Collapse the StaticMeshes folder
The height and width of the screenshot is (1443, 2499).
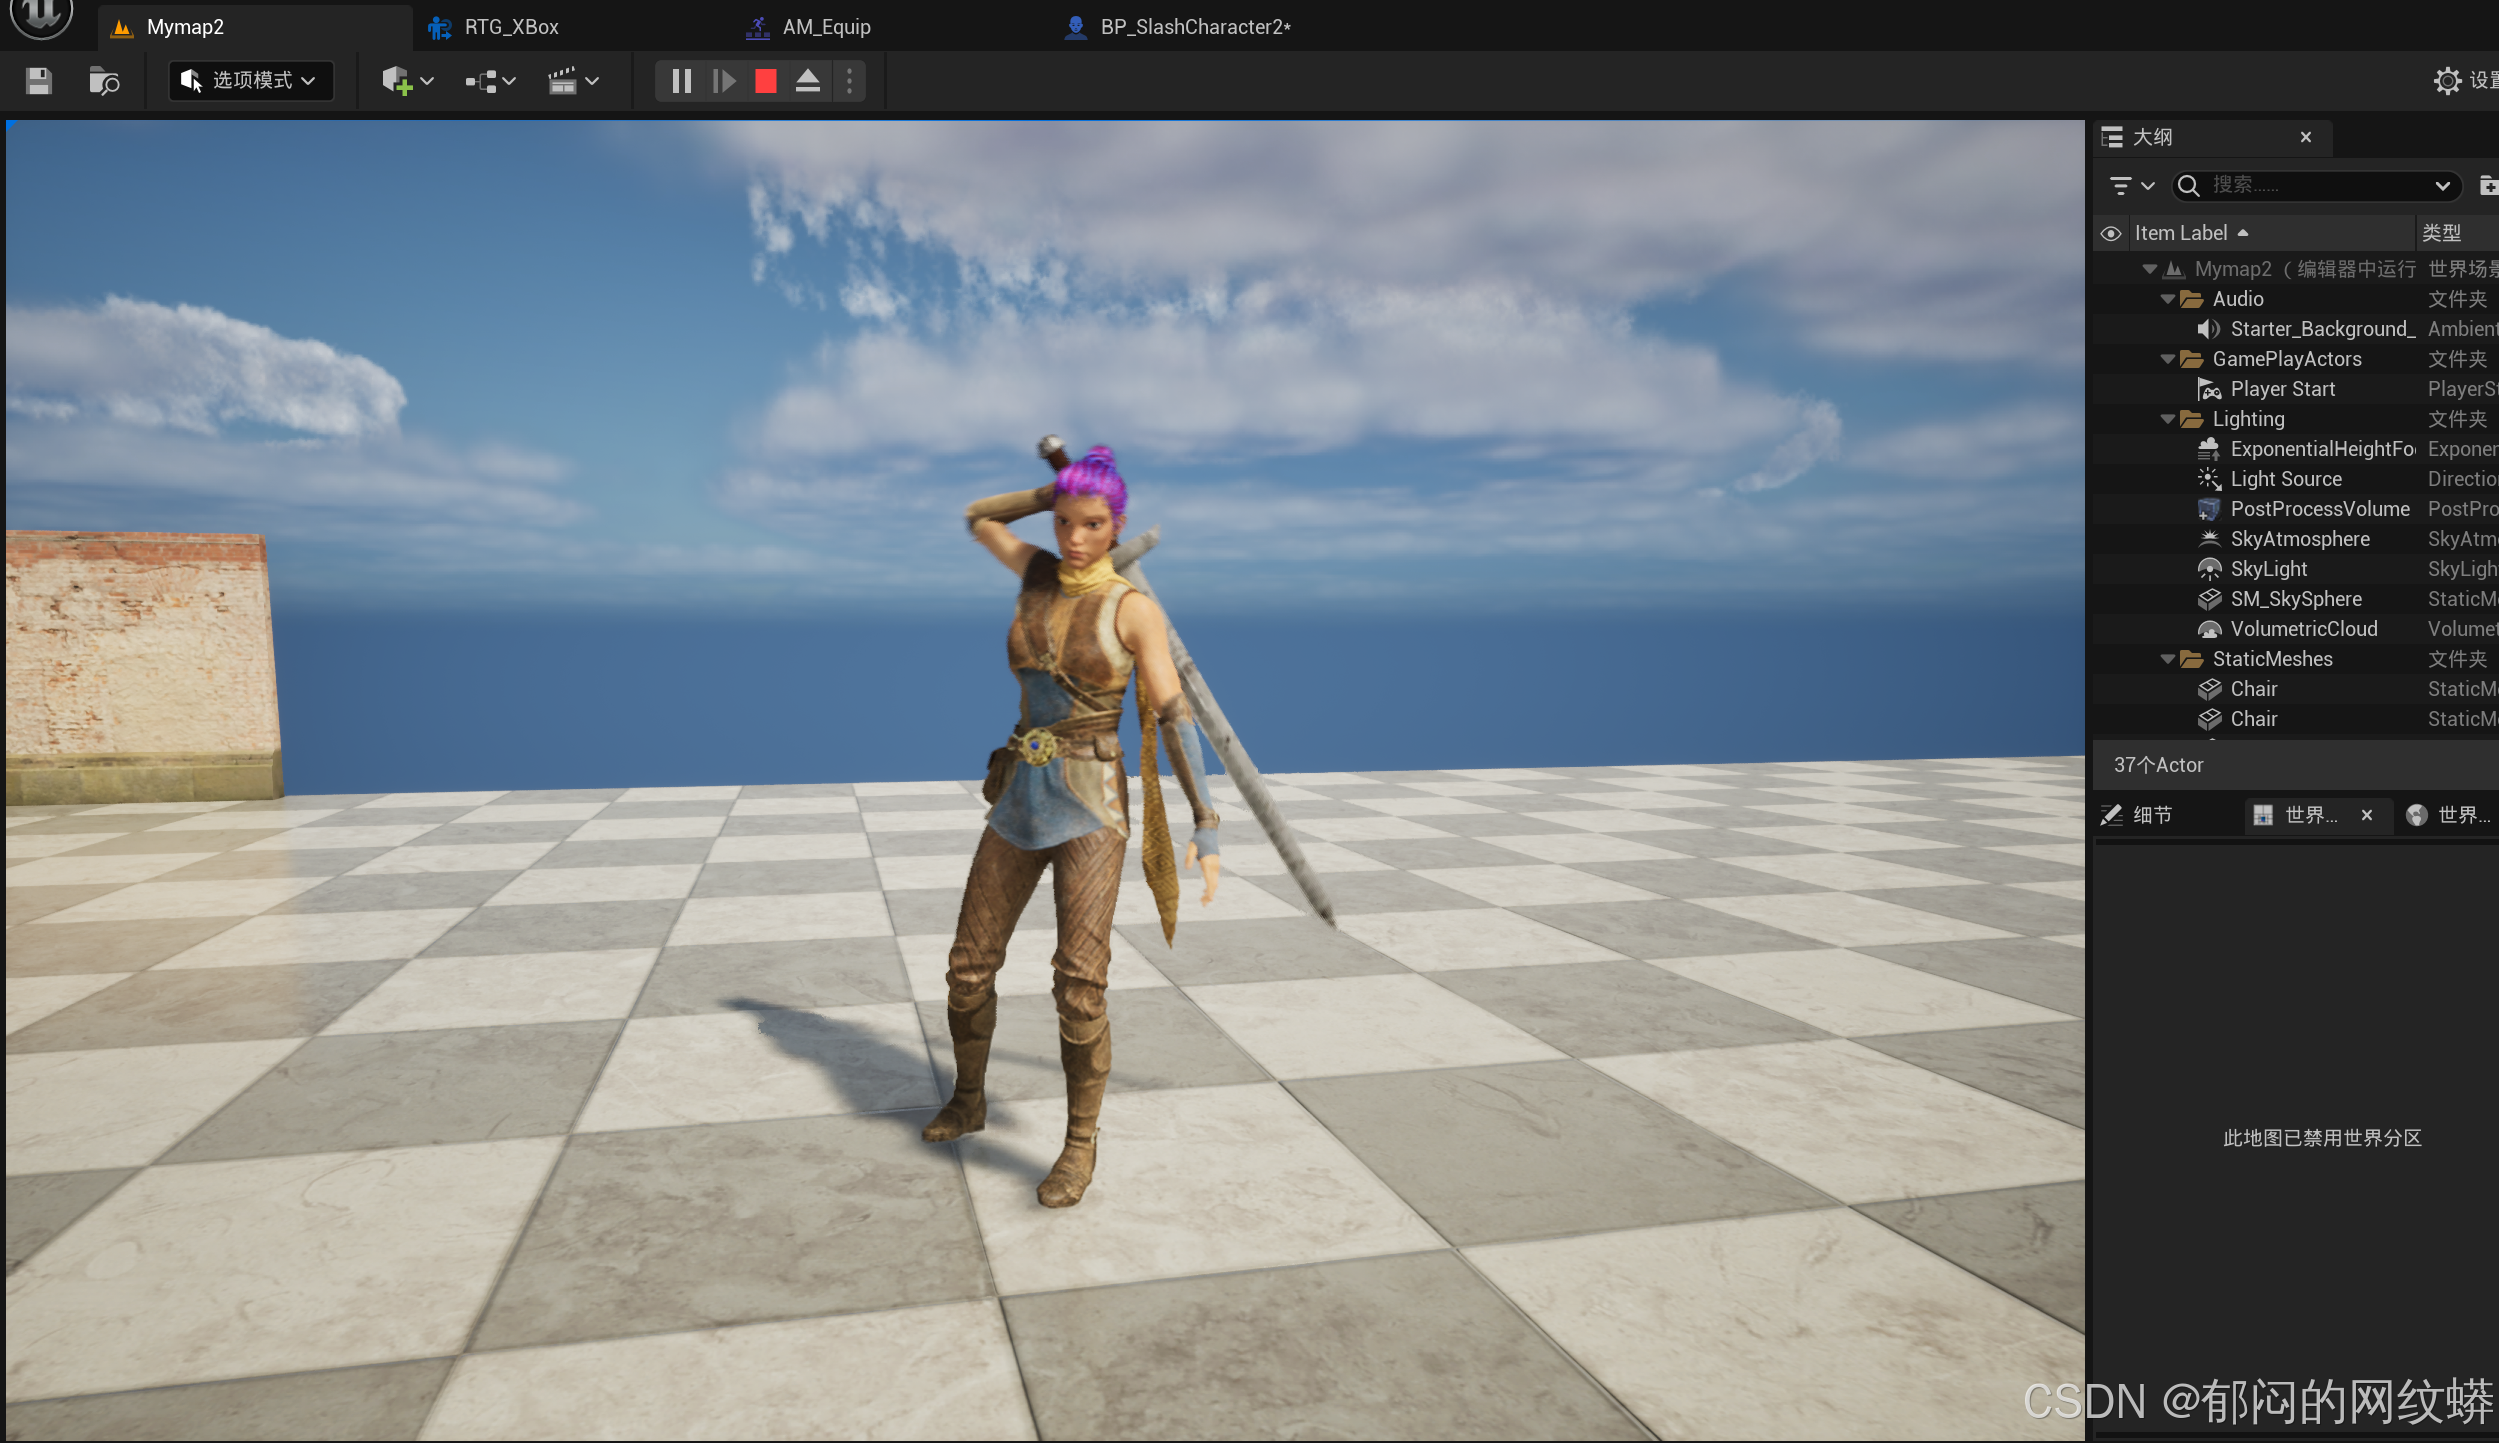click(2167, 659)
